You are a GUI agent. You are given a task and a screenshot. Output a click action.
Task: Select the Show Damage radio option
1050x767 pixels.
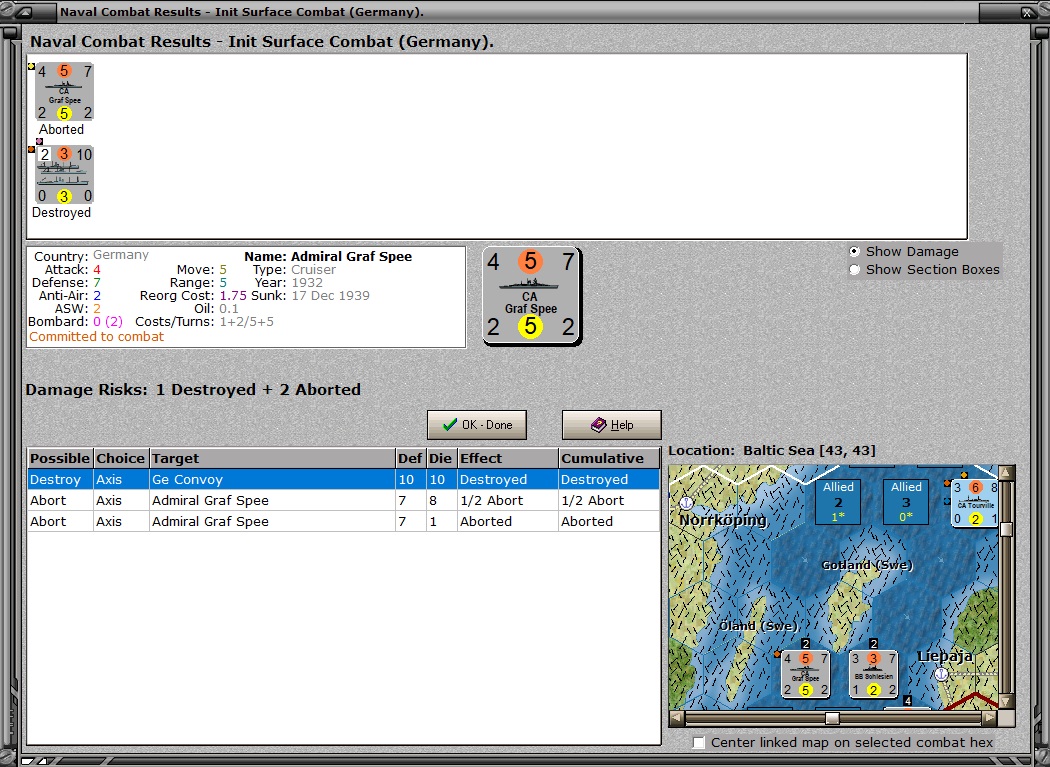point(854,252)
